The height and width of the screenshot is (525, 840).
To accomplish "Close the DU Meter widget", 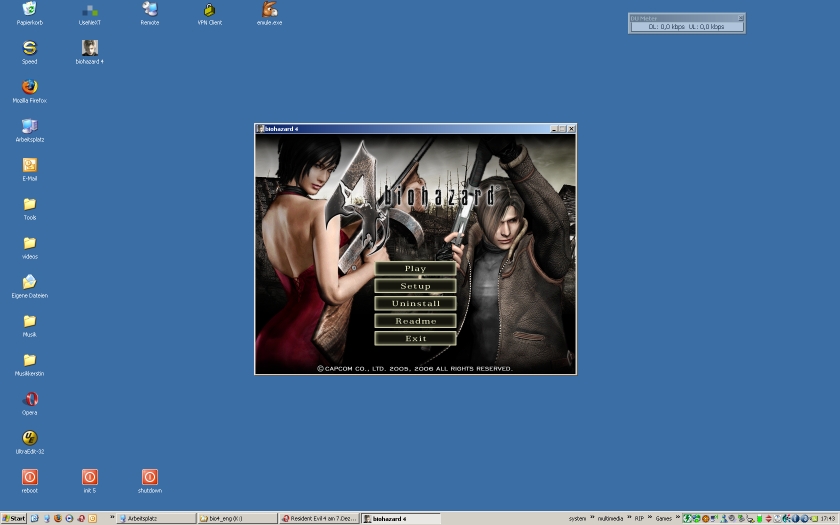I will coord(741,18).
